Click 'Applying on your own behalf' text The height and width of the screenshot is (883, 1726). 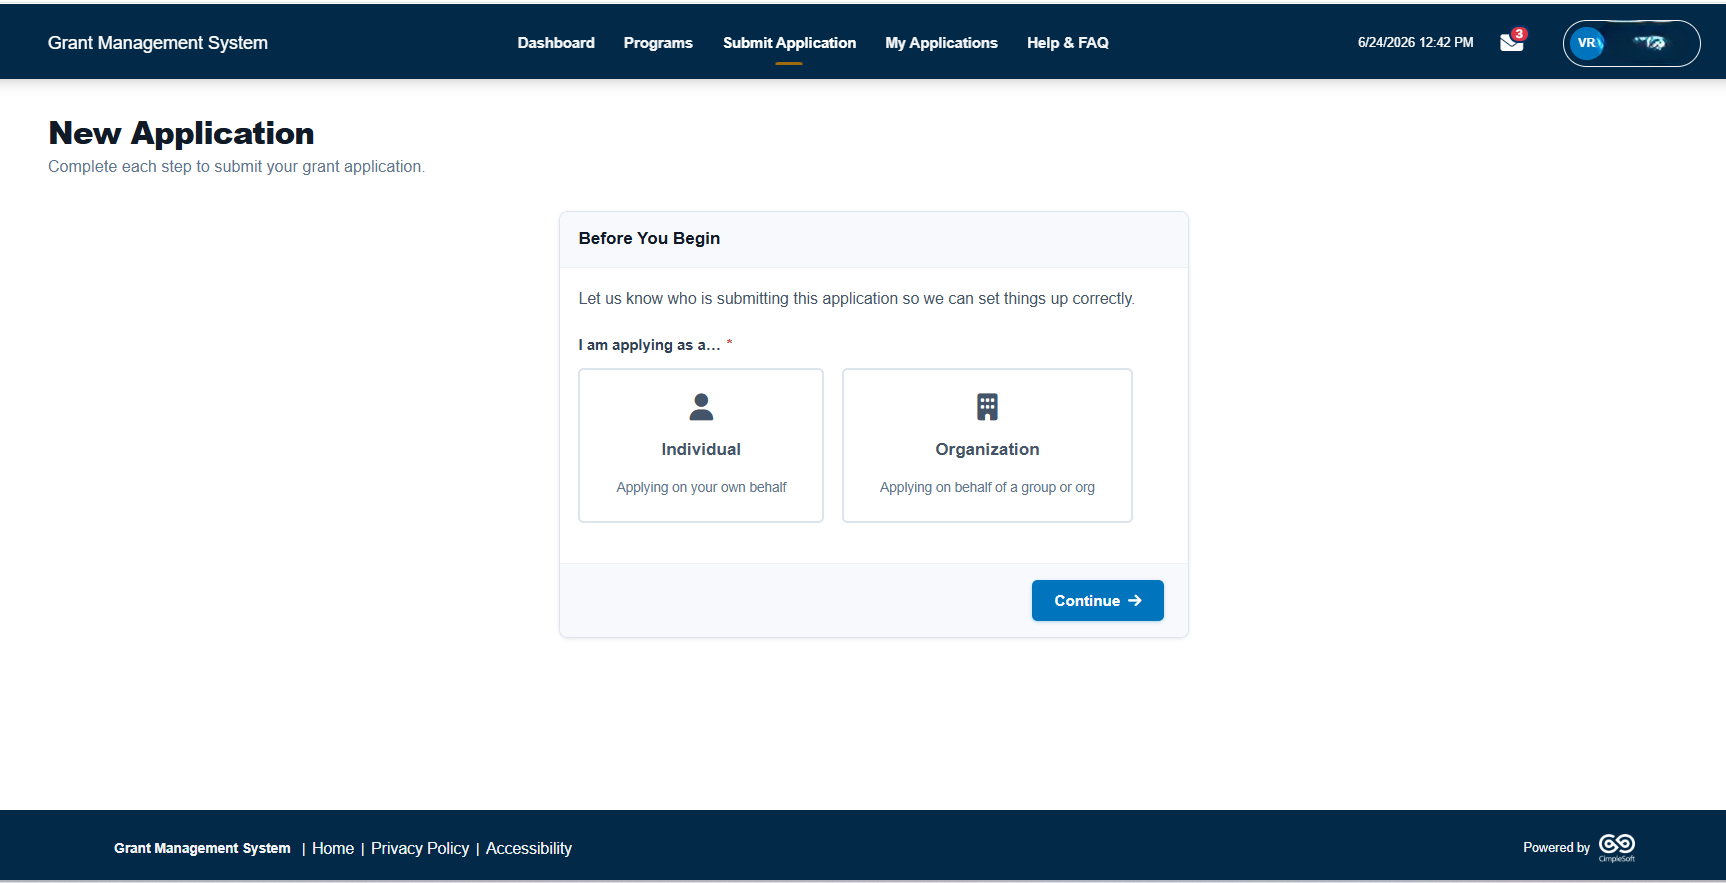point(701,487)
